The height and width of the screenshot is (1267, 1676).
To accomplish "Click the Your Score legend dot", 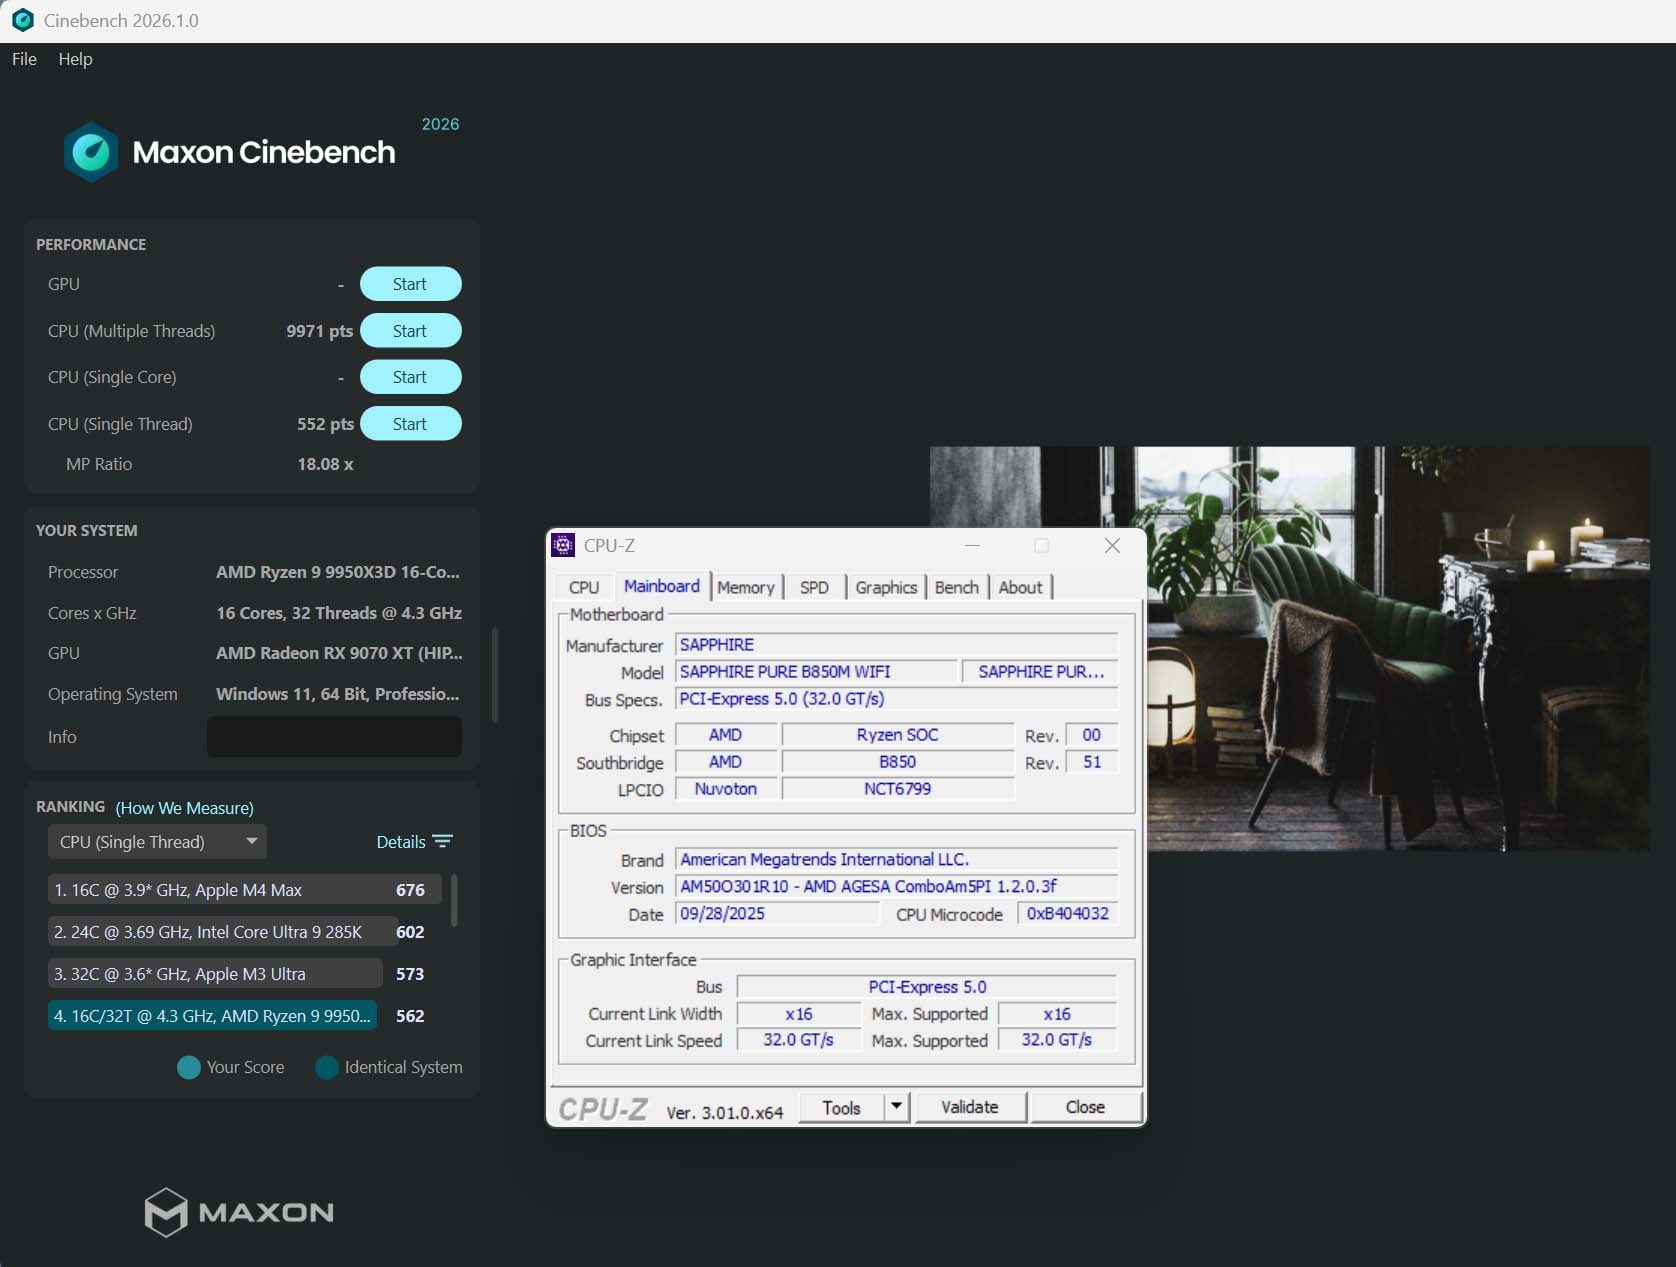I will point(189,1067).
